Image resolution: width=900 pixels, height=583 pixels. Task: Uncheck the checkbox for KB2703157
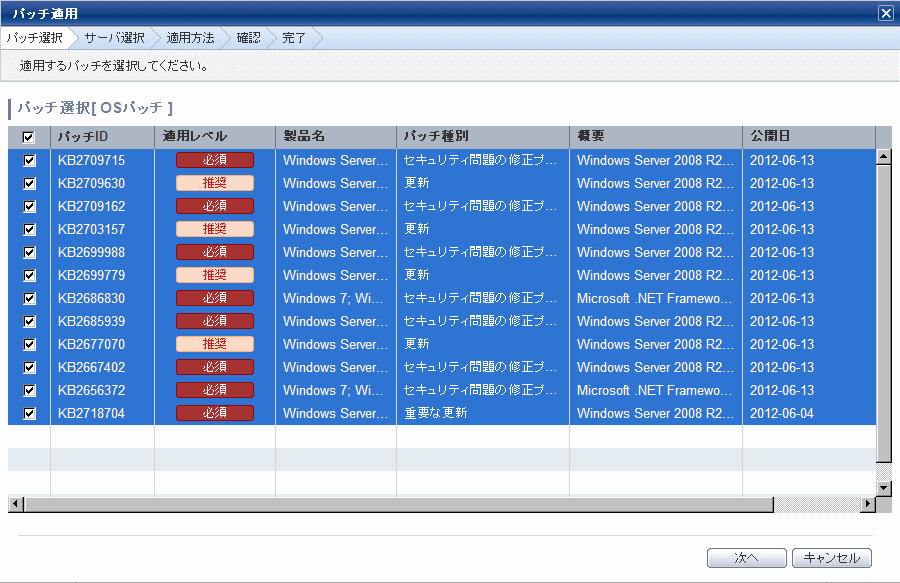tap(29, 229)
